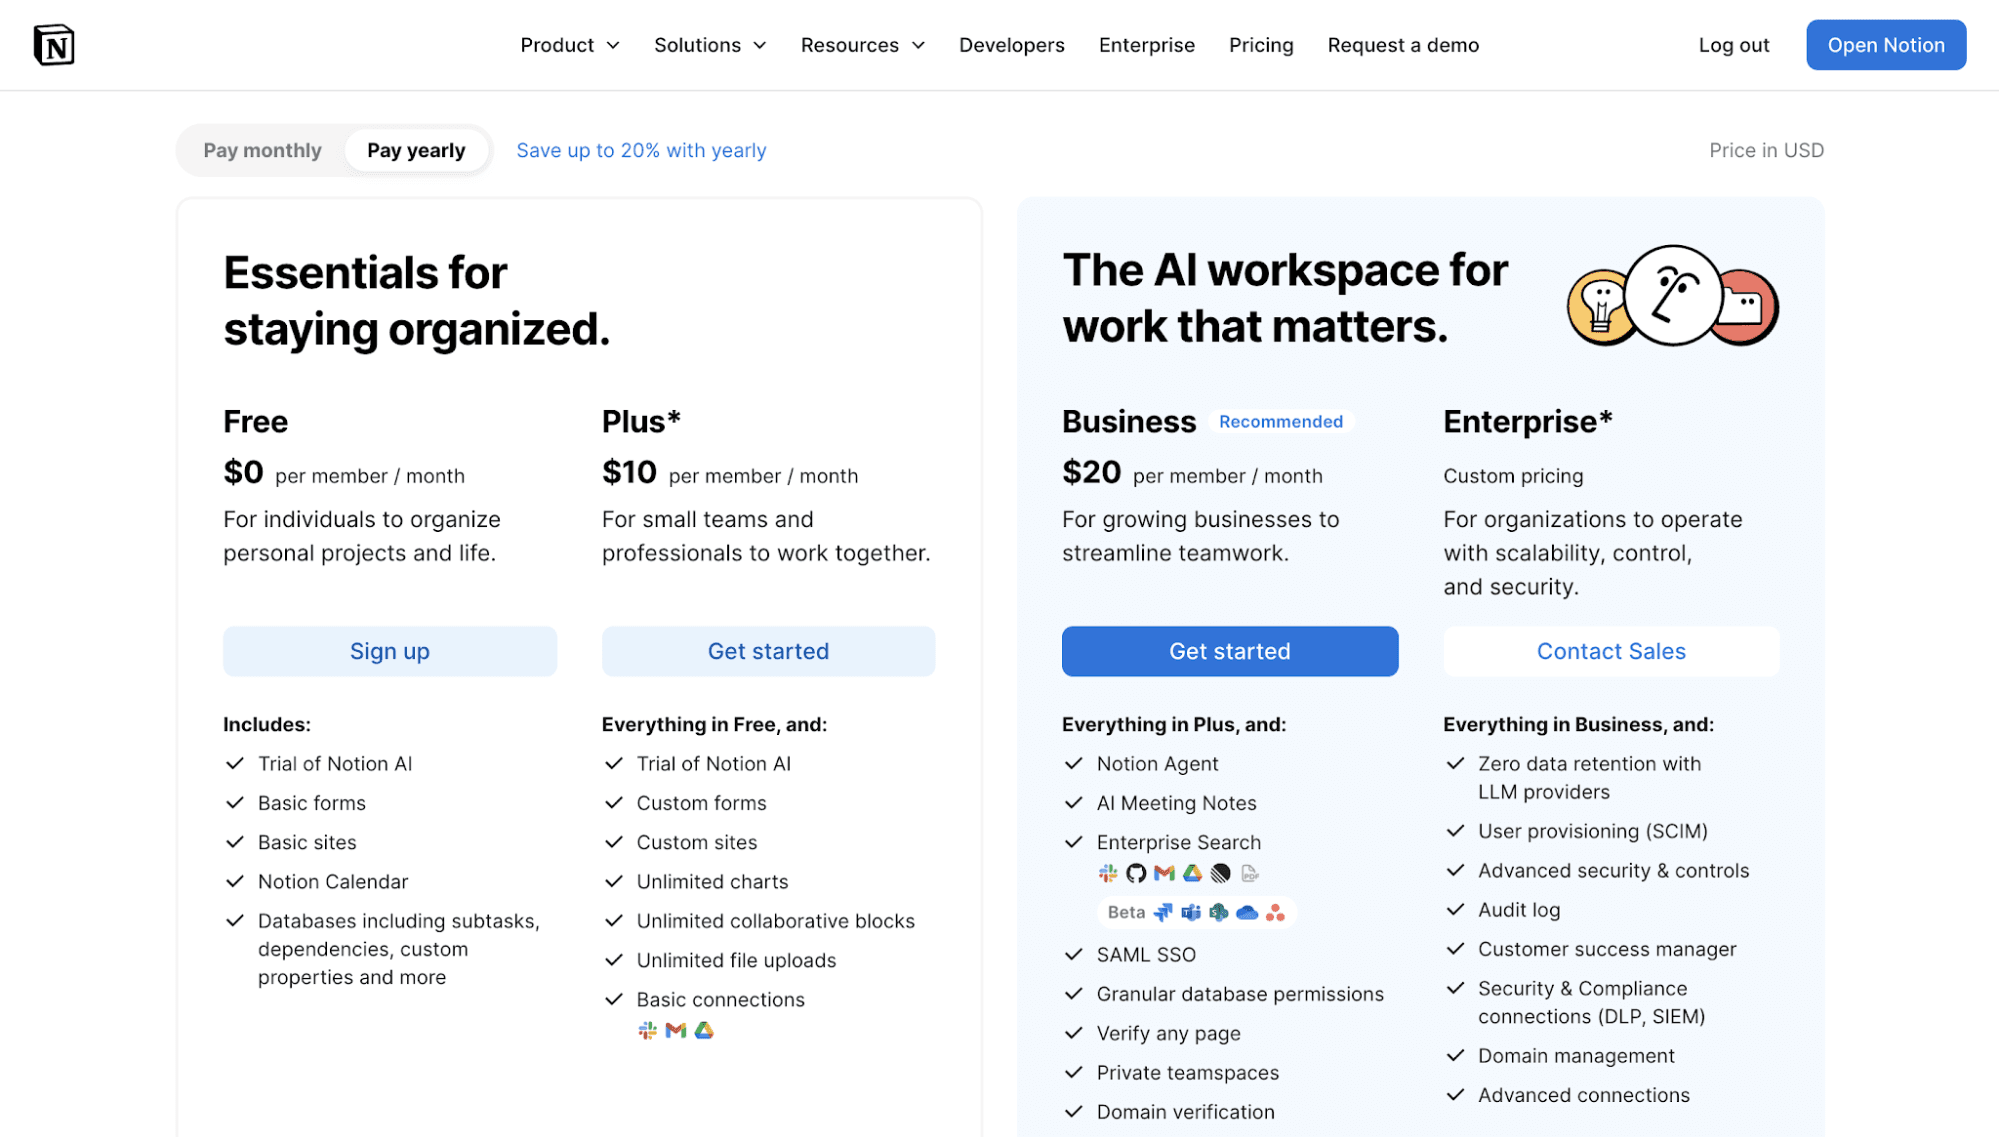Image resolution: width=1999 pixels, height=1138 pixels.
Task: Click the Linear icon under Enterprise Search
Action: pyautogui.click(x=1220, y=874)
